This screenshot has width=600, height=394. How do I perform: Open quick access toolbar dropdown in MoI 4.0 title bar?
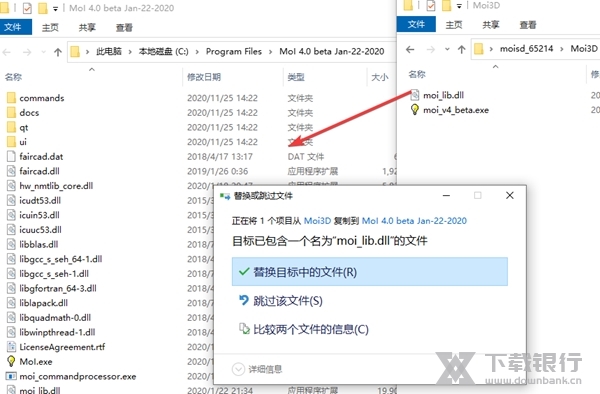[x=55, y=8]
